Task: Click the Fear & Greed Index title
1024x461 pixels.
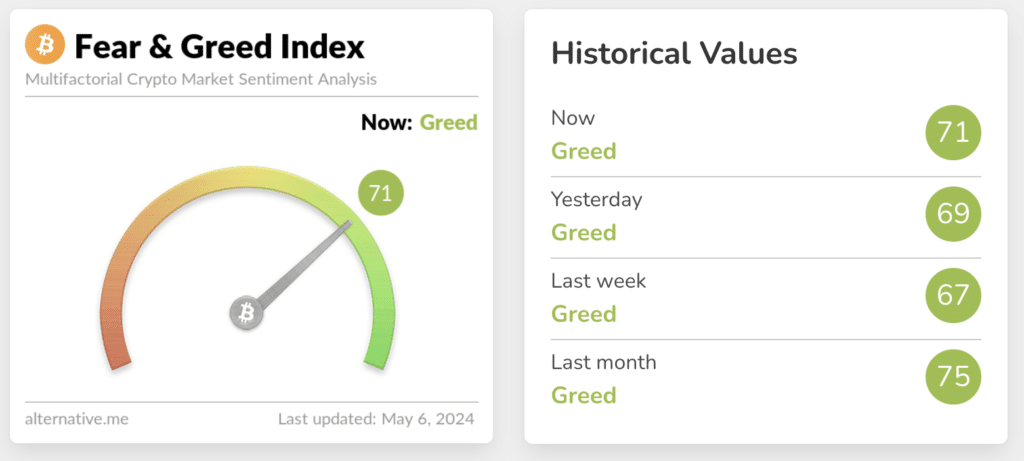Action: point(220,46)
